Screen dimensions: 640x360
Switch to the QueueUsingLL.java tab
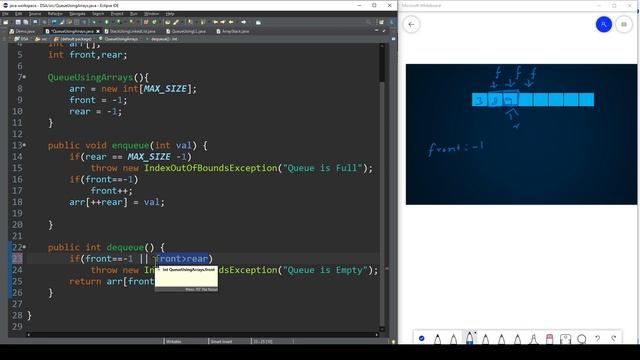pos(186,31)
